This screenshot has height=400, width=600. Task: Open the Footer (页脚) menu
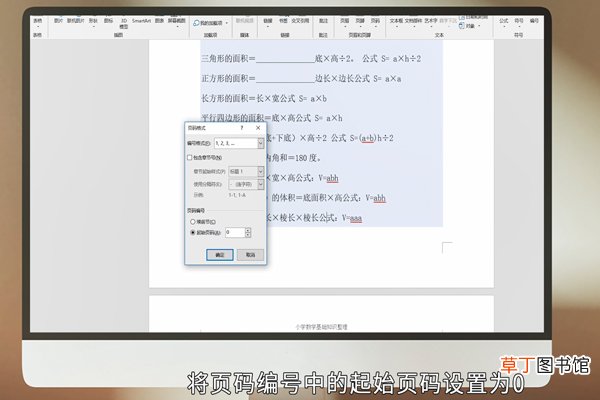click(x=360, y=23)
